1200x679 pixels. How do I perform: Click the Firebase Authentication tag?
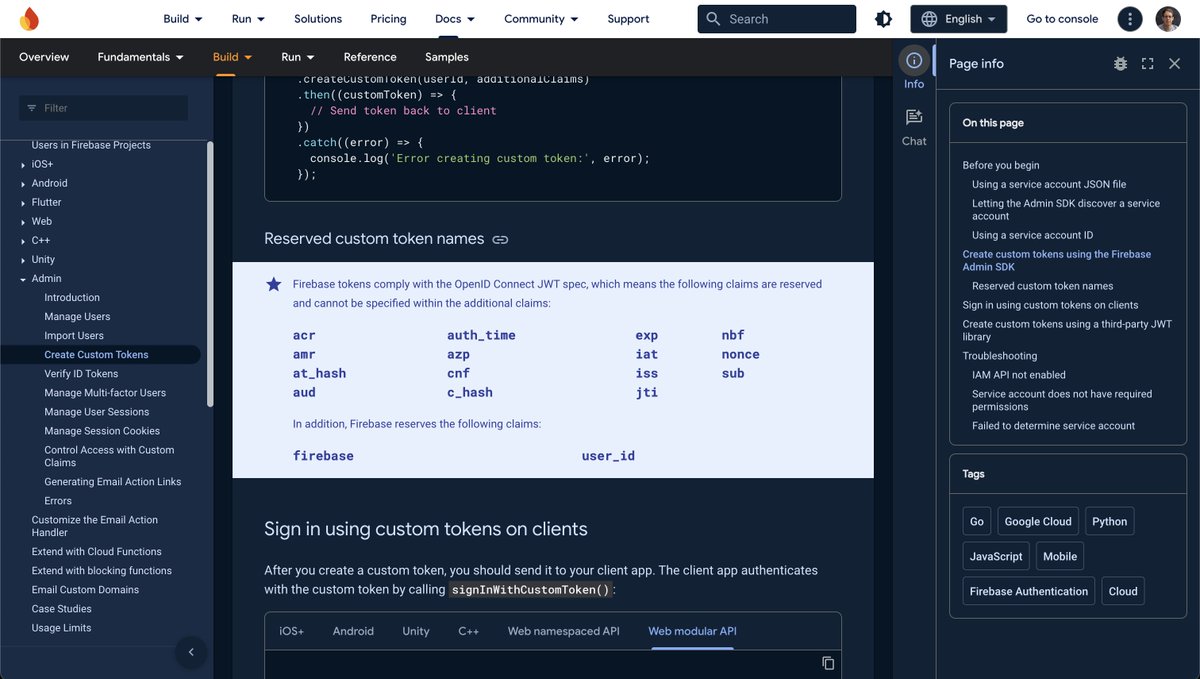click(x=1029, y=591)
